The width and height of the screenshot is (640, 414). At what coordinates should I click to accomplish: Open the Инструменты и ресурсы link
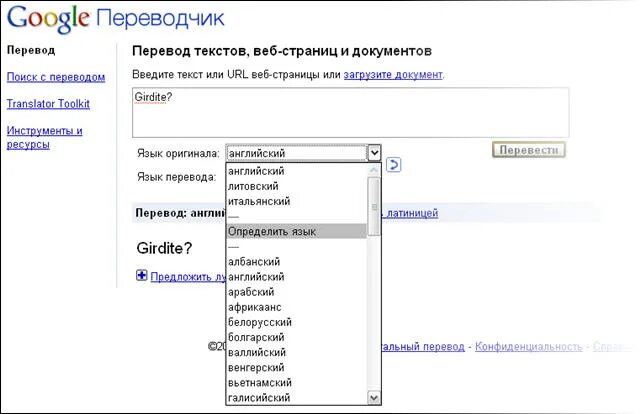[44, 137]
